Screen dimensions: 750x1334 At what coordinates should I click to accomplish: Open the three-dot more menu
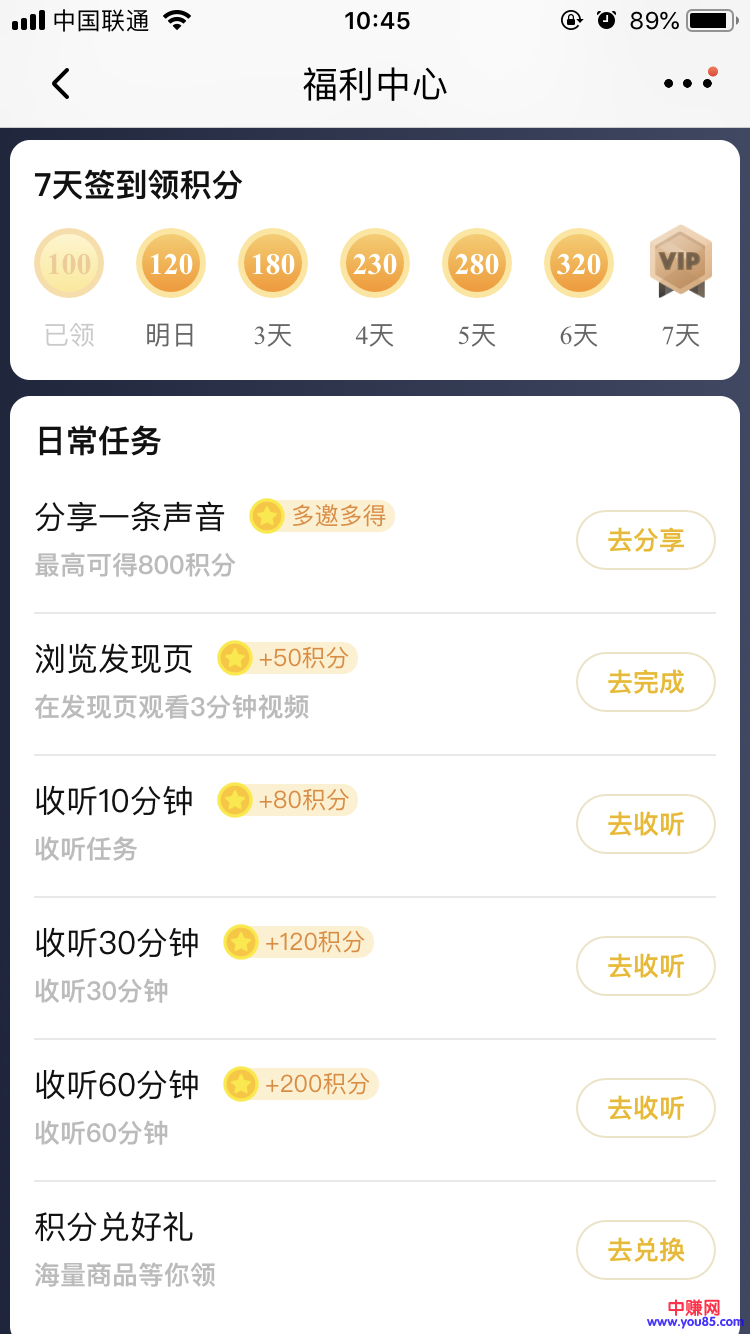688,84
